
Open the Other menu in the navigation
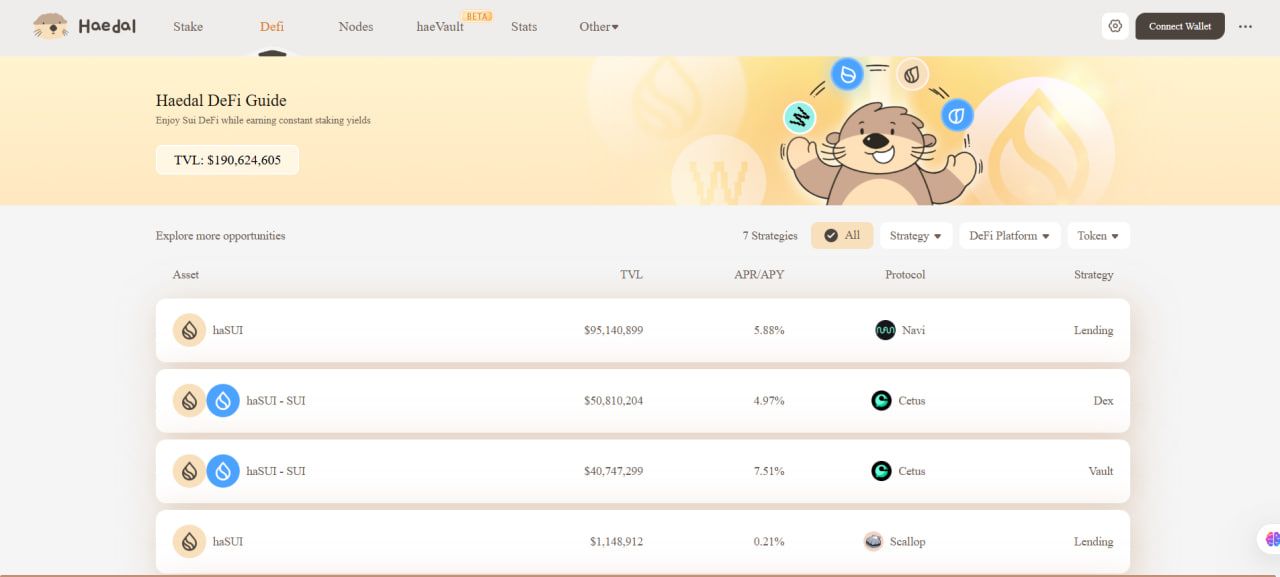(x=598, y=27)
